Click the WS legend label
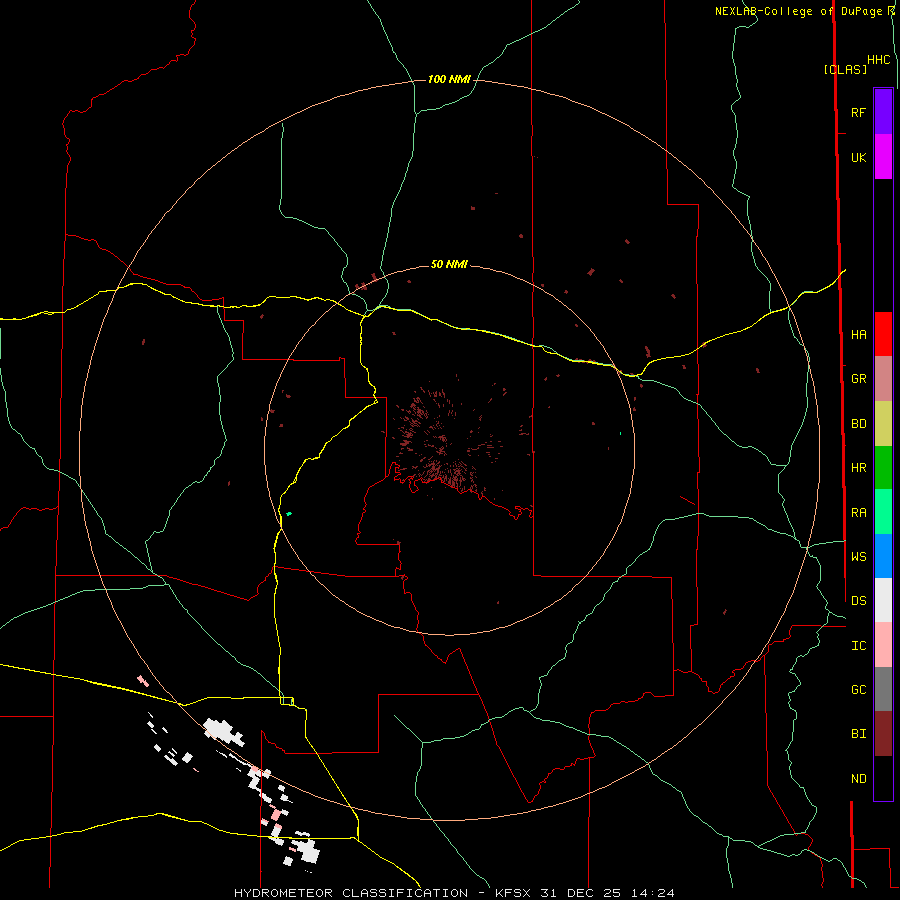The height and width of the screenshot is (900, 900). tap(858, 557)
